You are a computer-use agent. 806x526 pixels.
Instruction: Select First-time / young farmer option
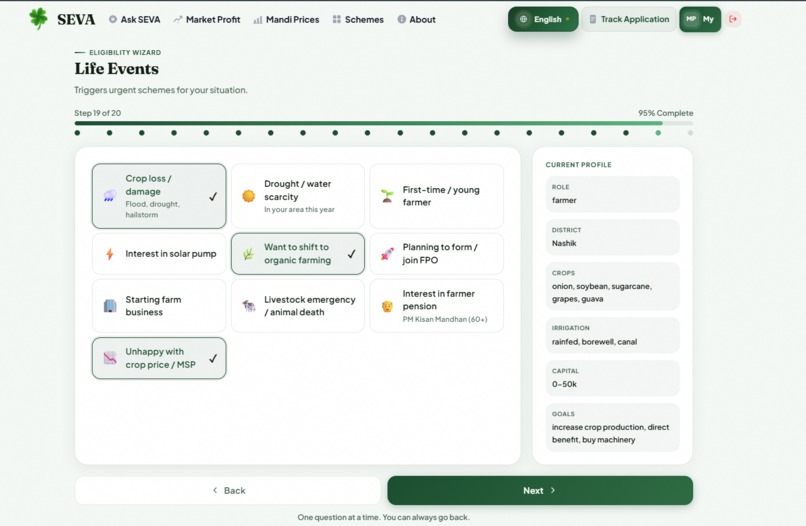pyautogui.click(x=436, y=196)
